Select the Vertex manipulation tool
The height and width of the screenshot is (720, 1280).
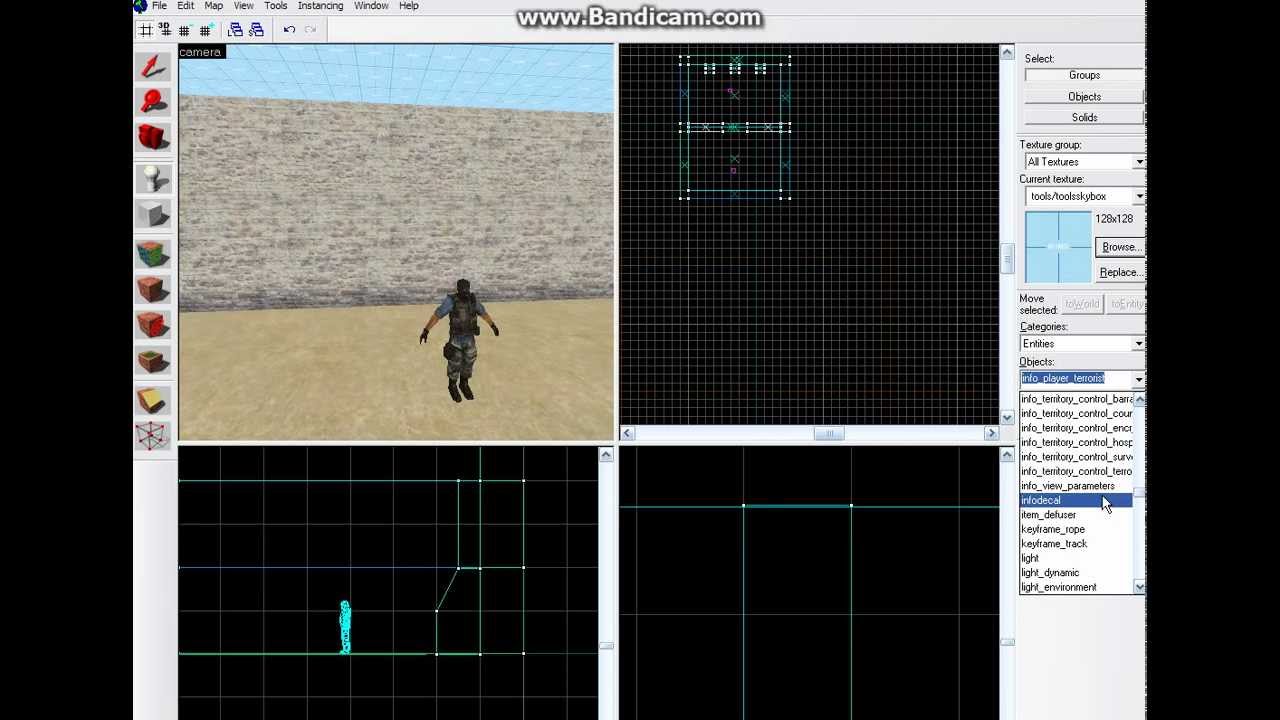[x=153, y=435]
